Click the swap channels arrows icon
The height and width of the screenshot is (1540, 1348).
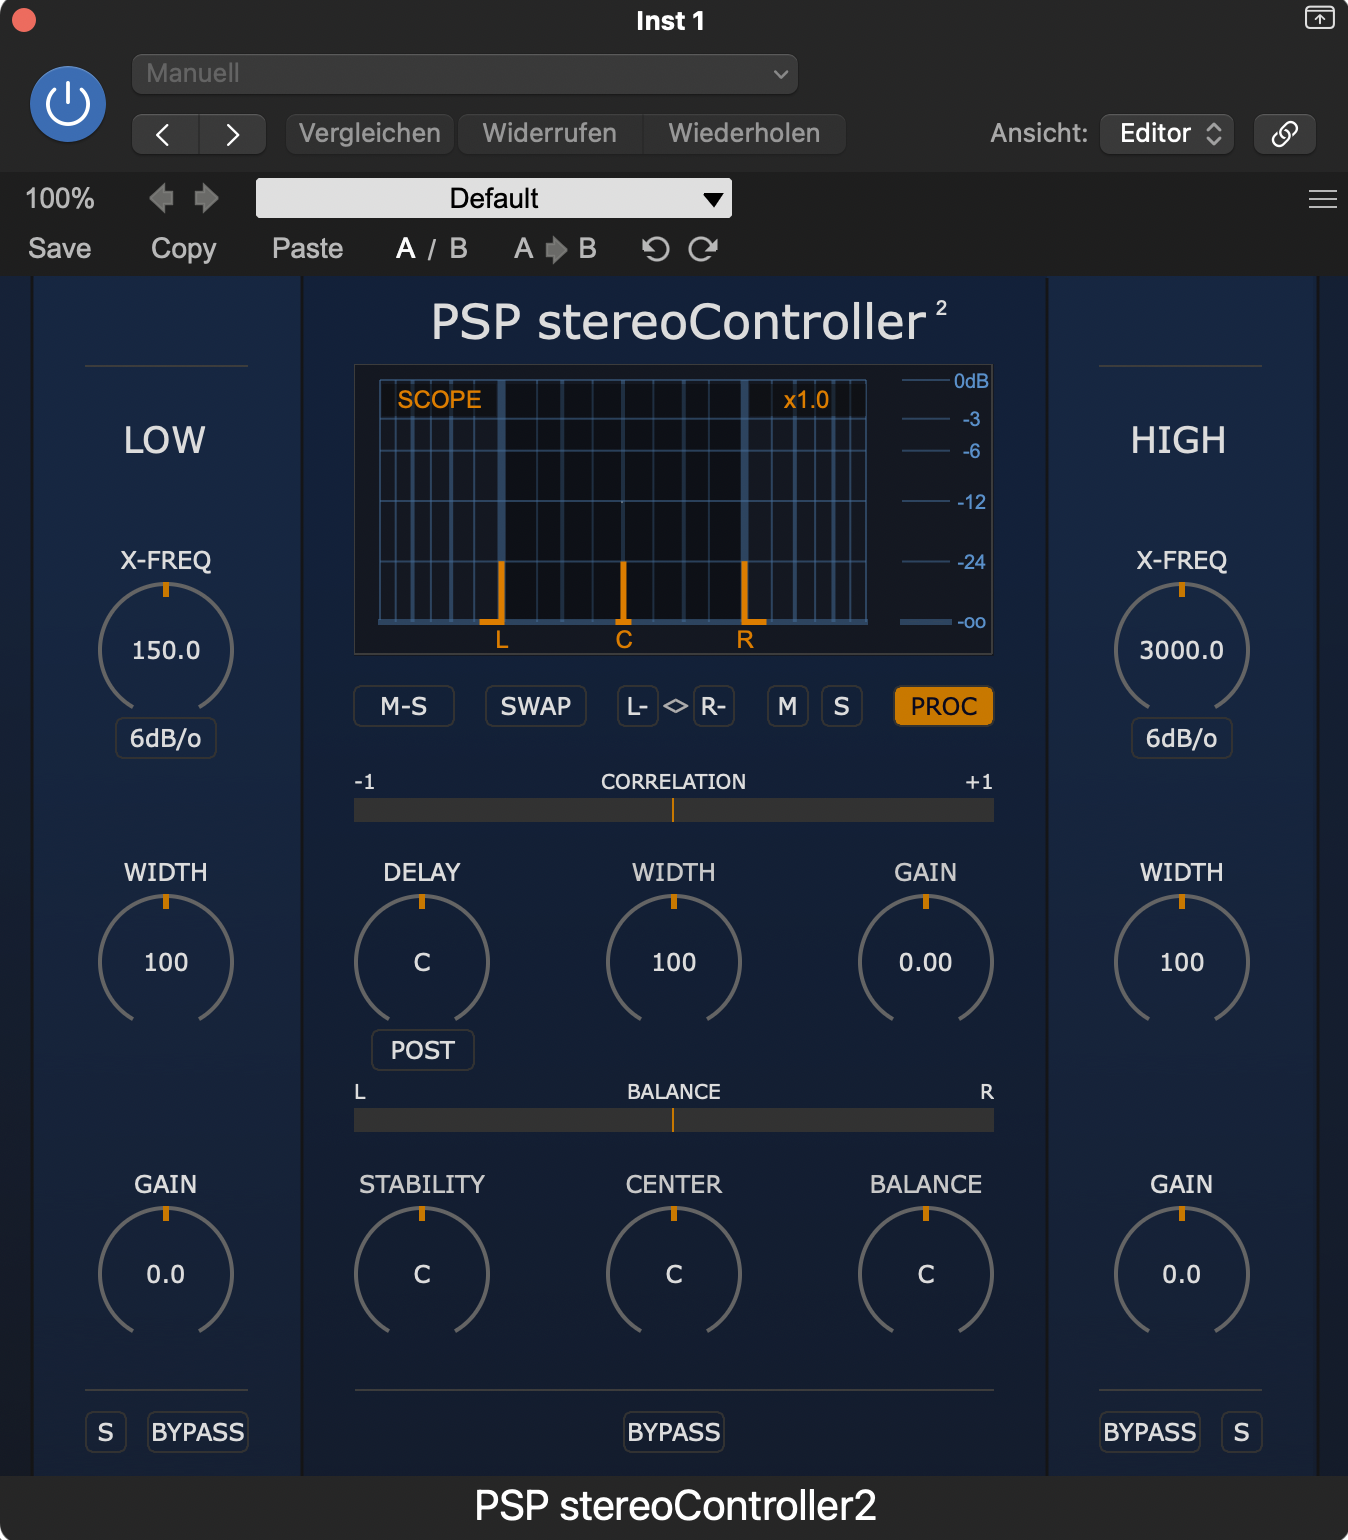point(676,706)
